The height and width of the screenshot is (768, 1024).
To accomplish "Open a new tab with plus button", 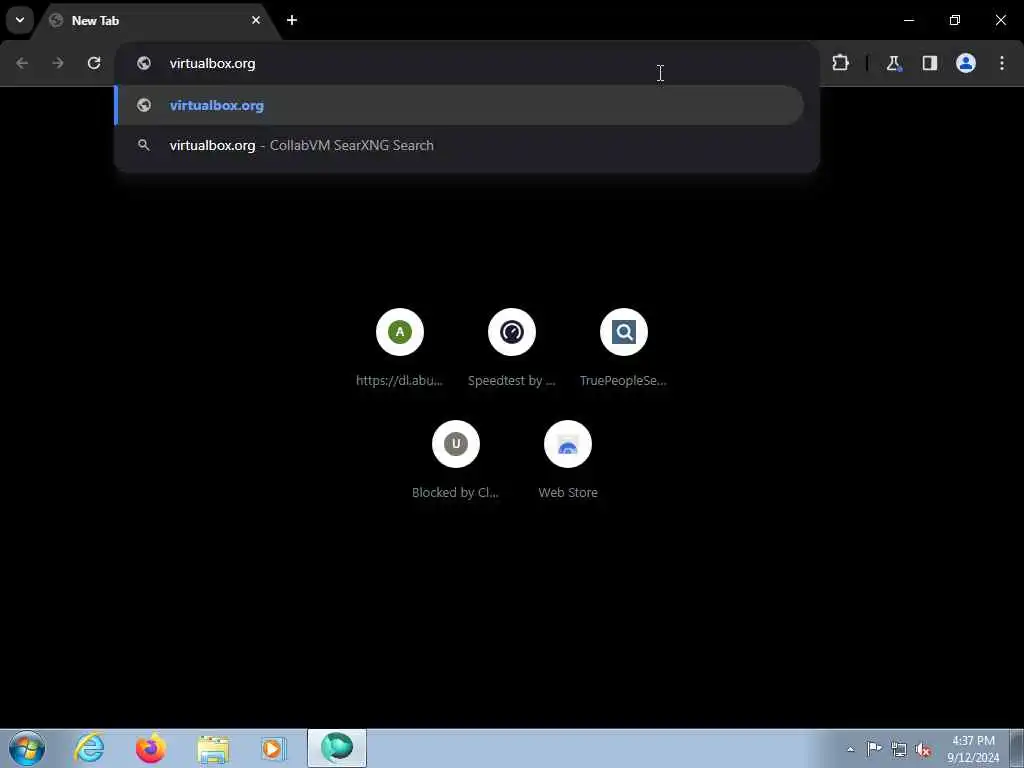I will (292, 20).
